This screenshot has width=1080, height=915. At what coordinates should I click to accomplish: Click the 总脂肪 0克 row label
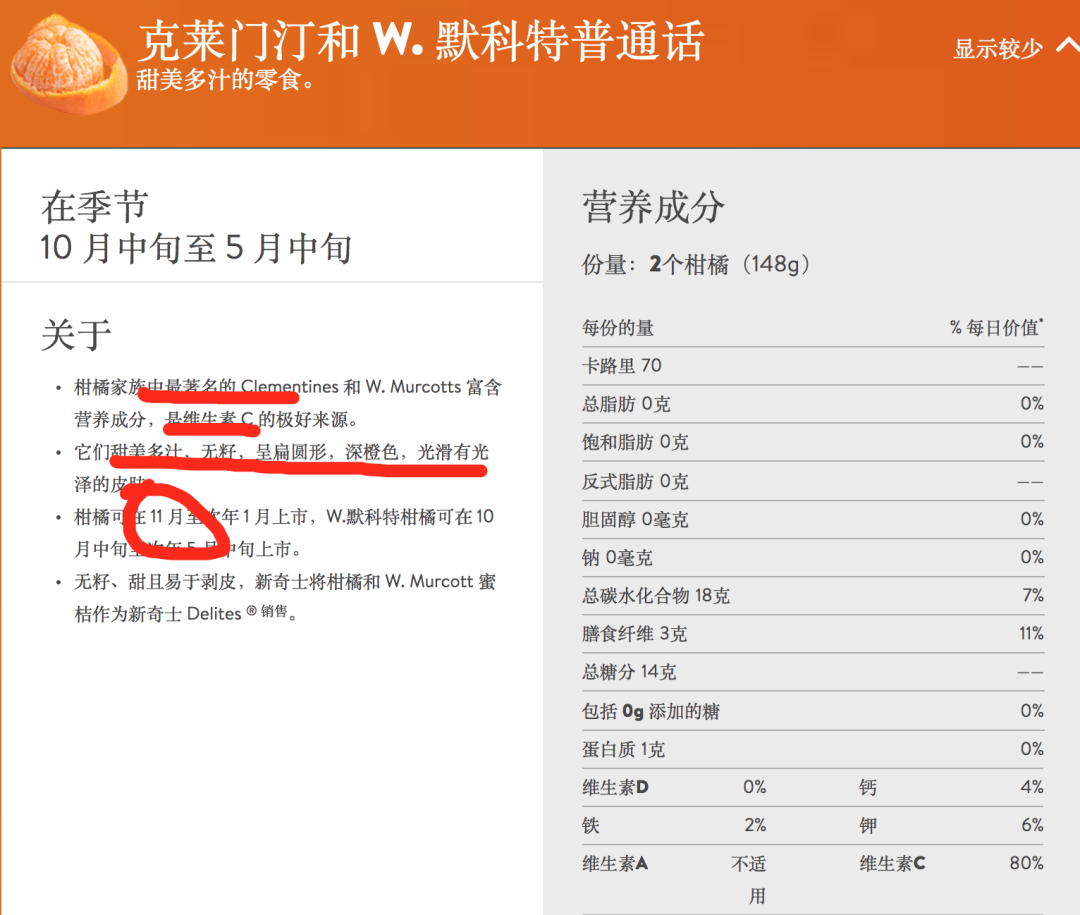(x=626, y=404)
